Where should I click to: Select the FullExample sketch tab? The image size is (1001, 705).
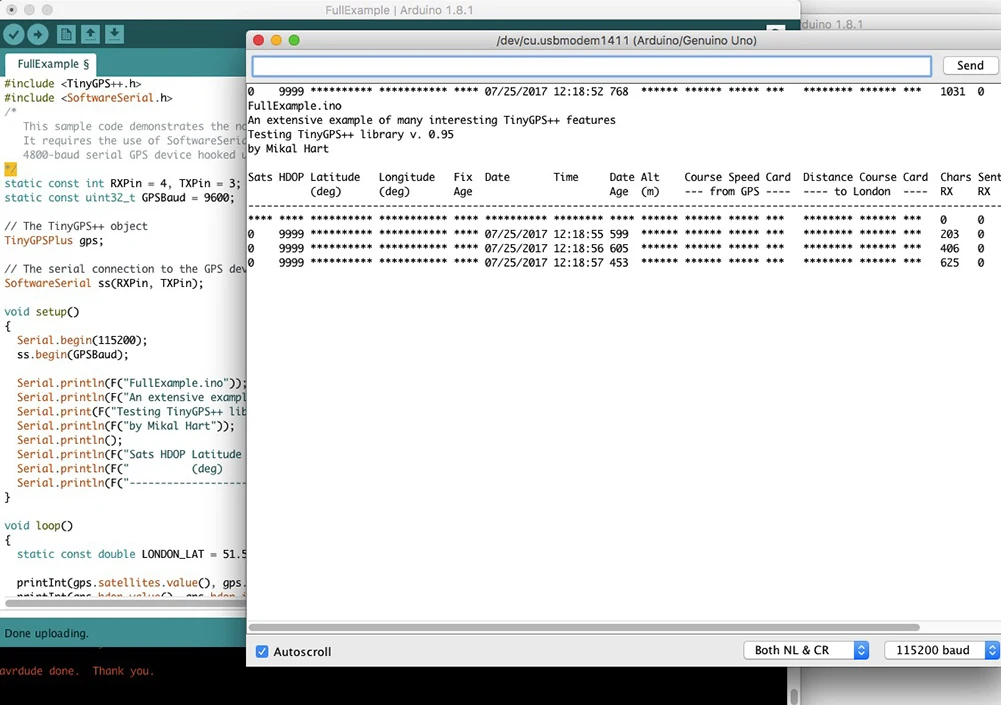pyautogui.click(x=54, y=64)
